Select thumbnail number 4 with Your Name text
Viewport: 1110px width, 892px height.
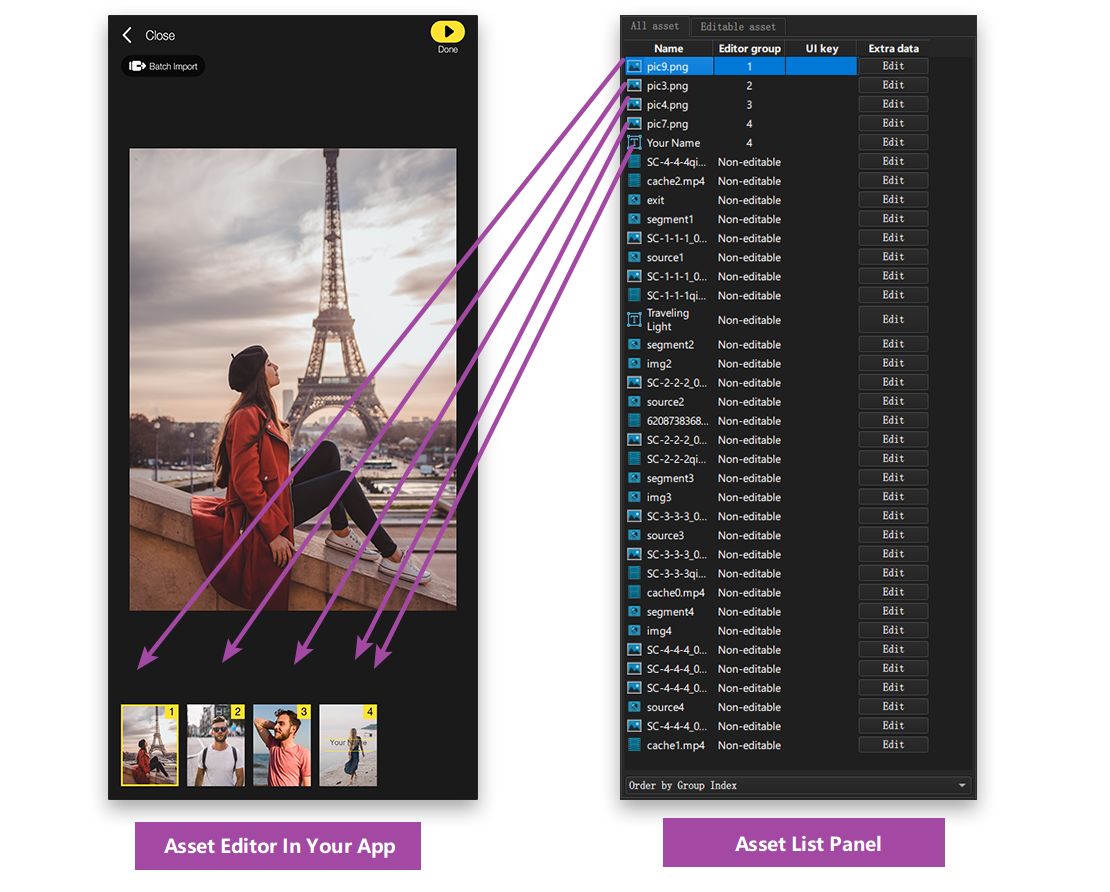(x=348, y=745)
